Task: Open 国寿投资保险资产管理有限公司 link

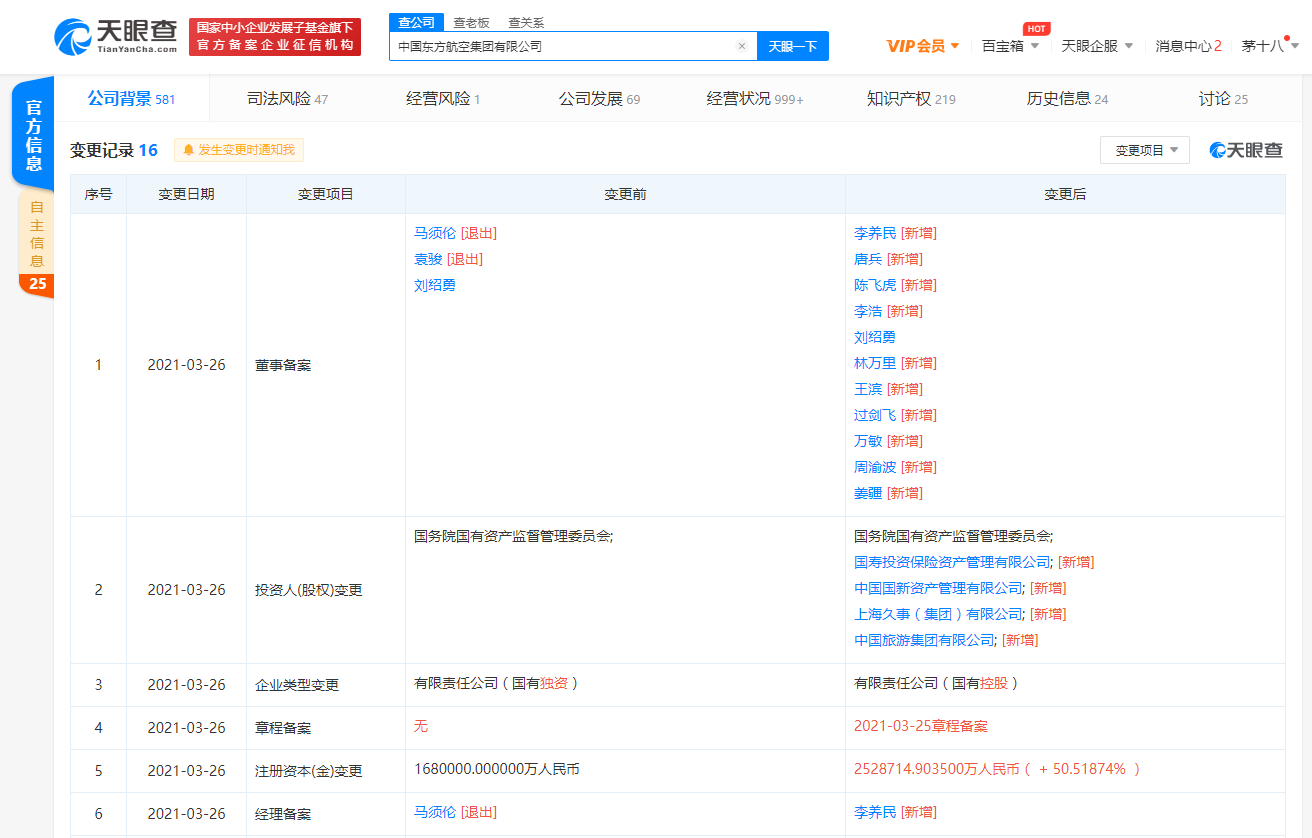Action: (x=952, y=562)
